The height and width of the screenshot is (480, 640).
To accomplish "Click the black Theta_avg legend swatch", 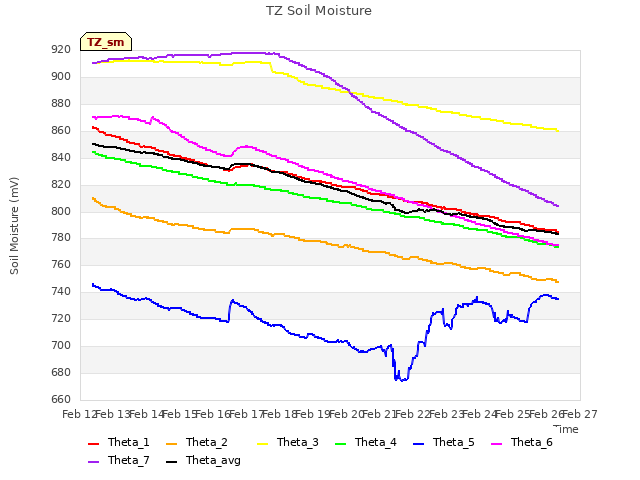I will click(x=171, y=462).
